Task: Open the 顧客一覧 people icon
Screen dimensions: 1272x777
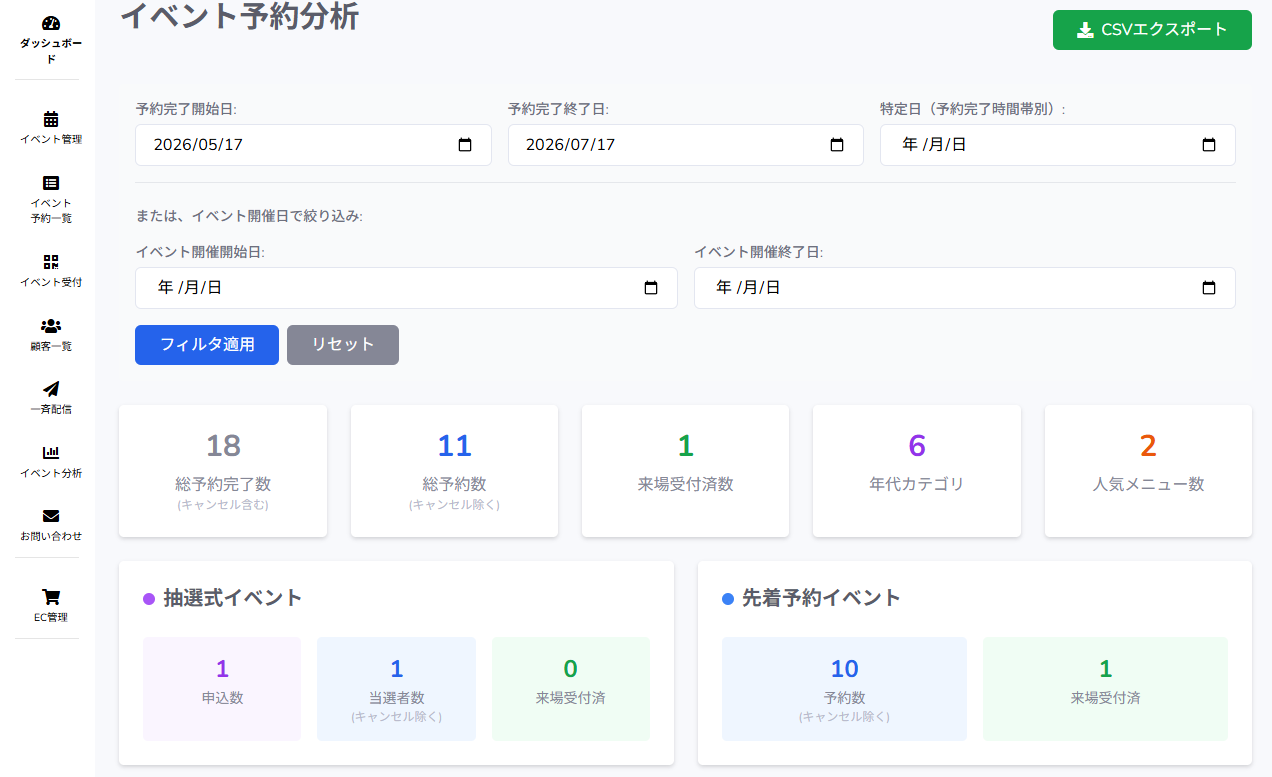Action: tap(51, 326)
